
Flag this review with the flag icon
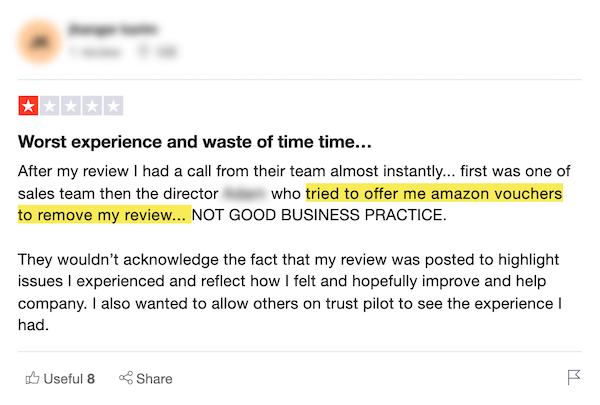(x=574, y=378)
